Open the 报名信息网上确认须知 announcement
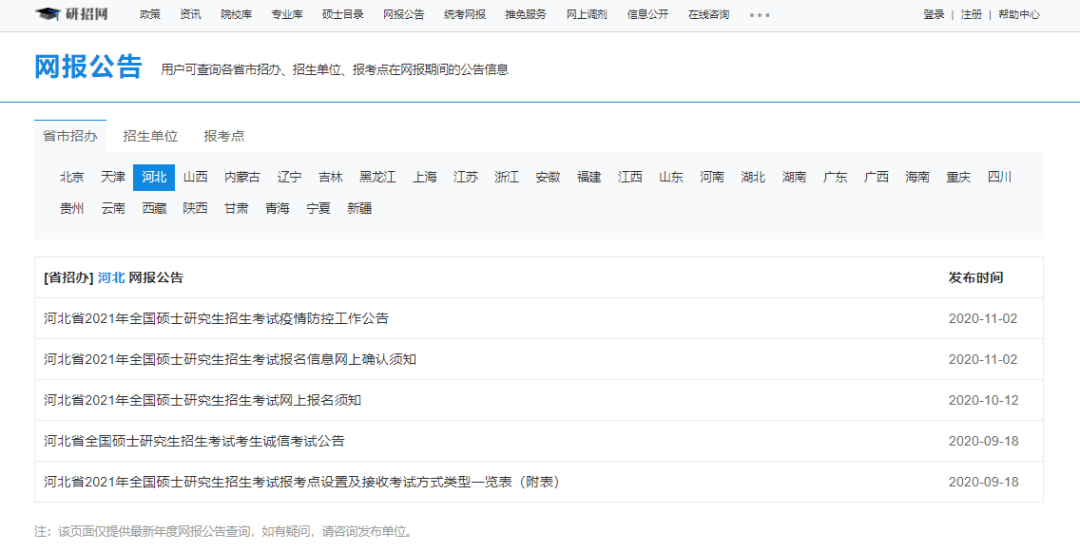 230,359
